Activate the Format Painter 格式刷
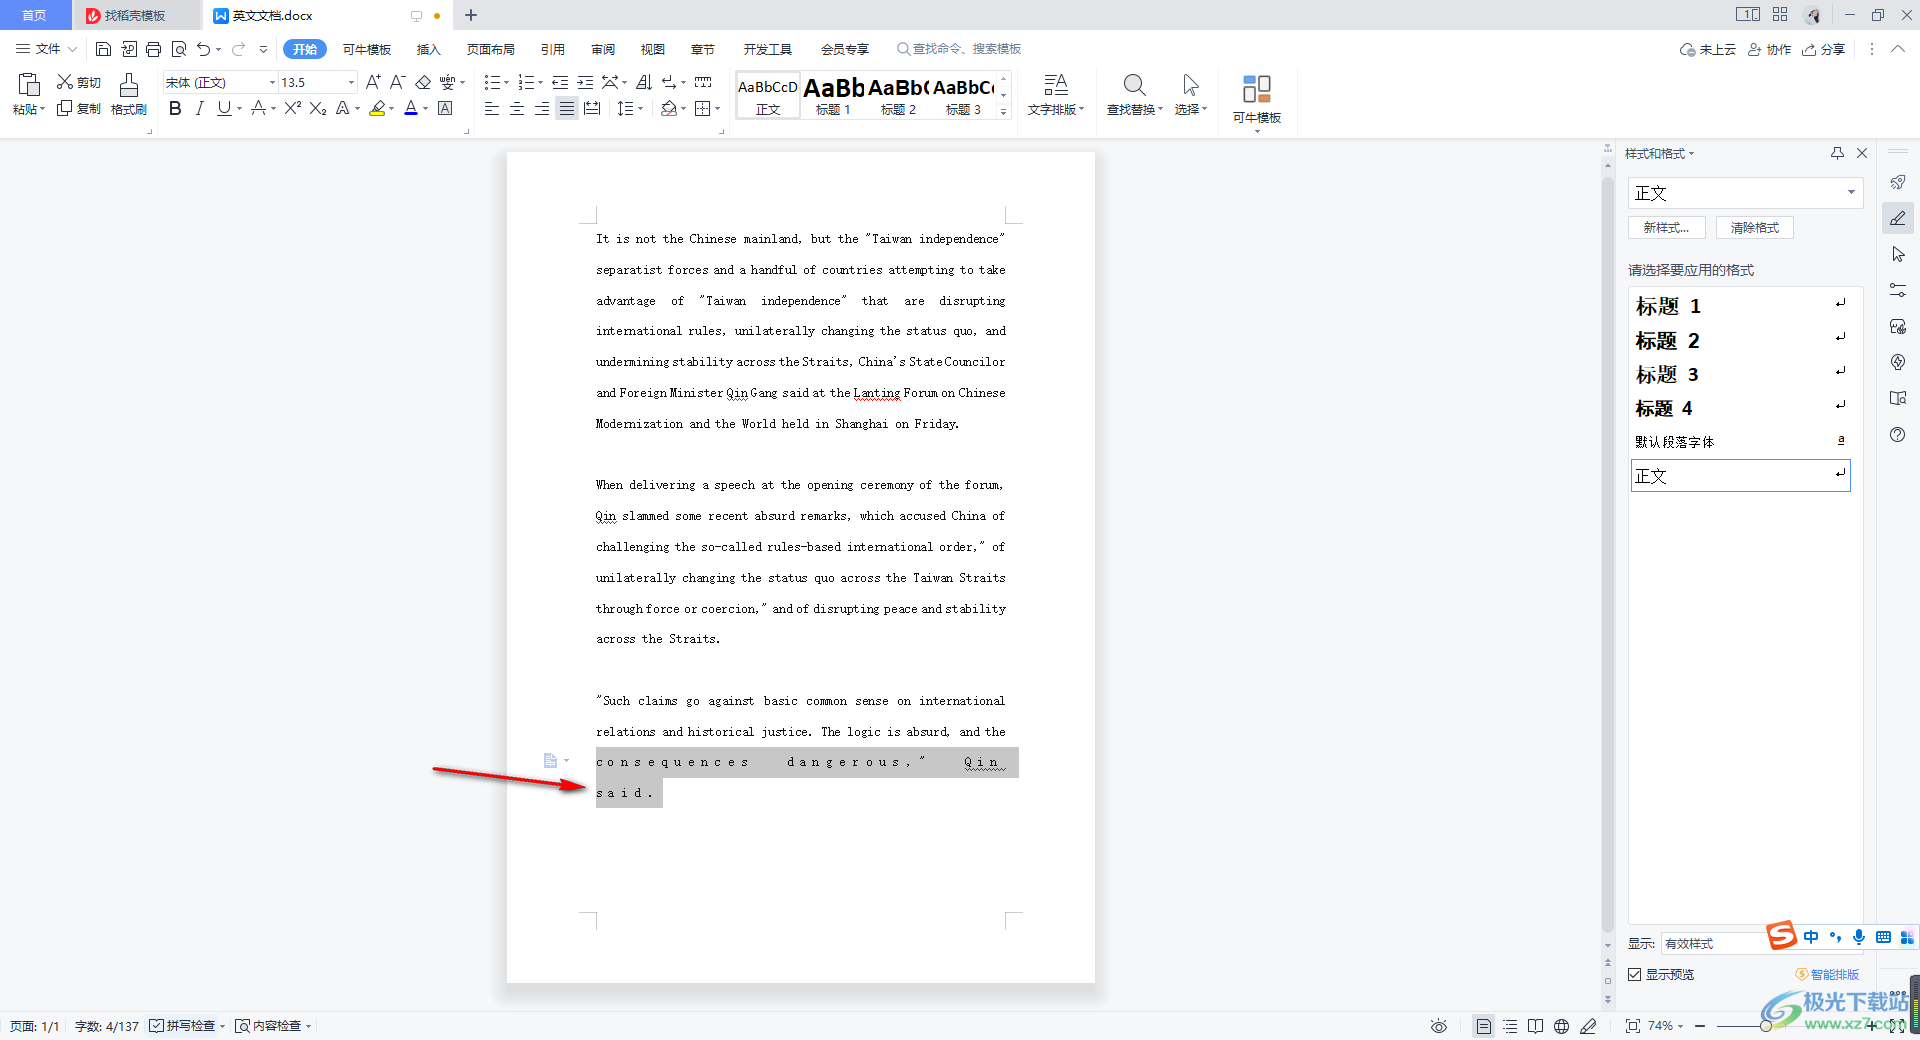 click(x=129, y=95)
